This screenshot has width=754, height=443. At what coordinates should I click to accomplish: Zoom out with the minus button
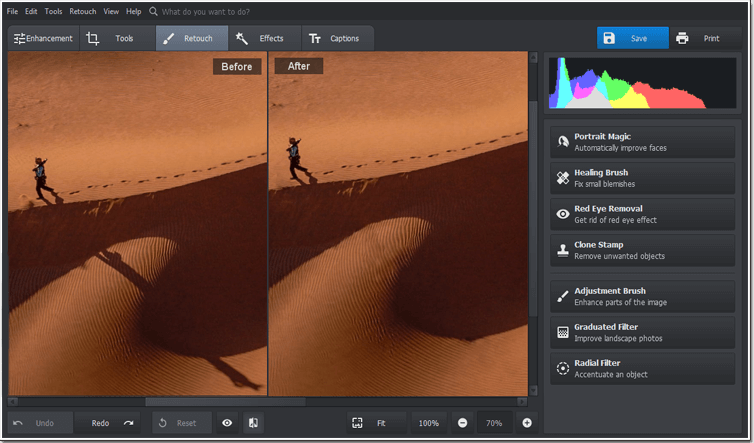462,423
